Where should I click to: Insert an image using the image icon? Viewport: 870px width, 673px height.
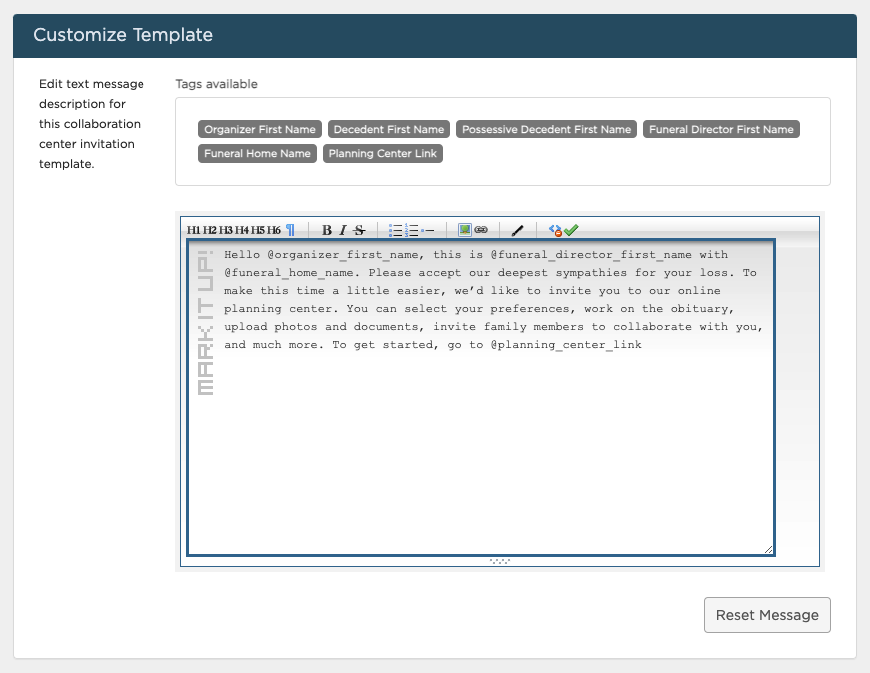pyautogui.click(x=463, y=230)
